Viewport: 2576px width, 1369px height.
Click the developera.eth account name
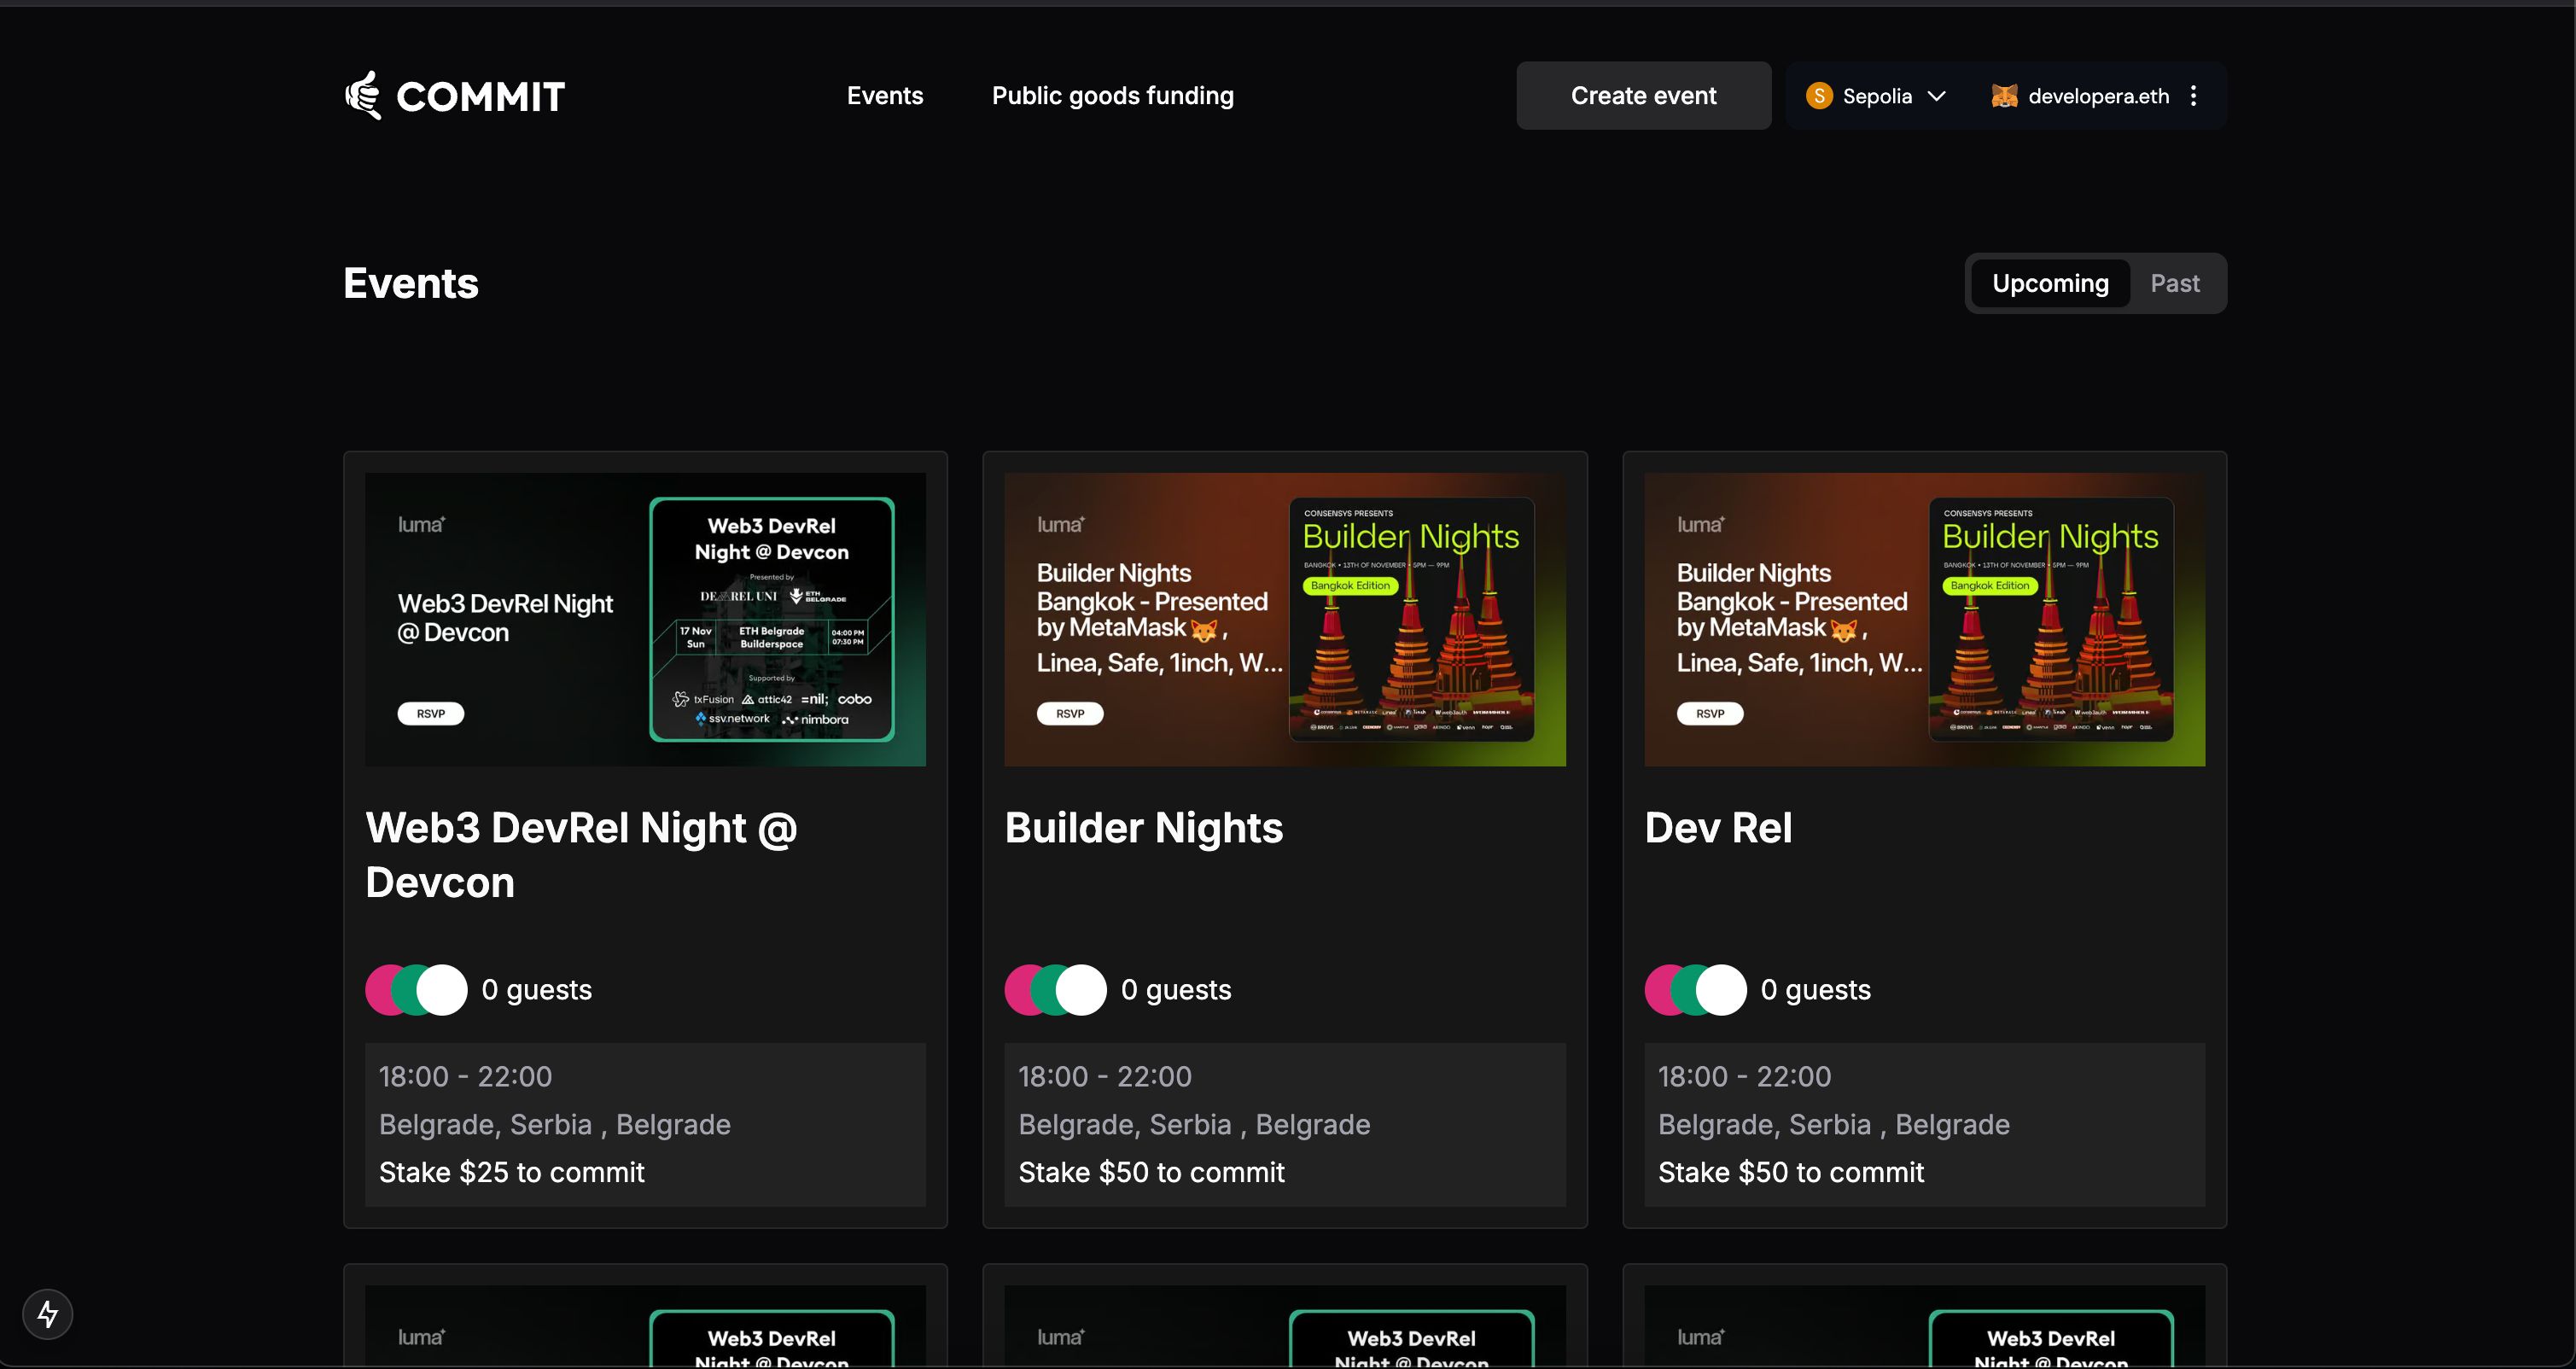coord(2099,96)
